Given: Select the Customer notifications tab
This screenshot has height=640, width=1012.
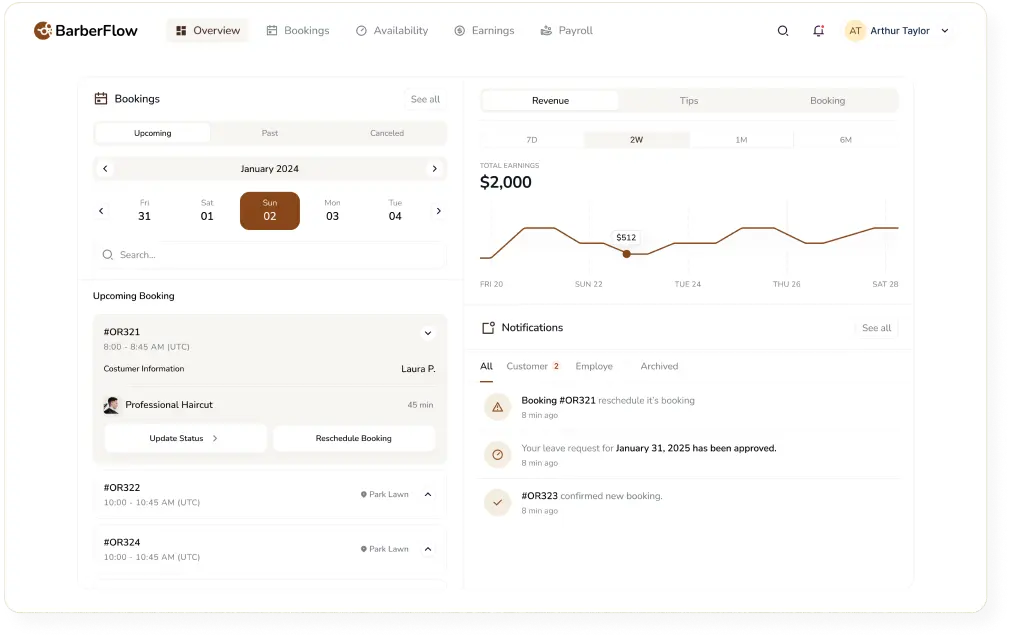Looking at the screenshot, I should (x=527, y=366).
